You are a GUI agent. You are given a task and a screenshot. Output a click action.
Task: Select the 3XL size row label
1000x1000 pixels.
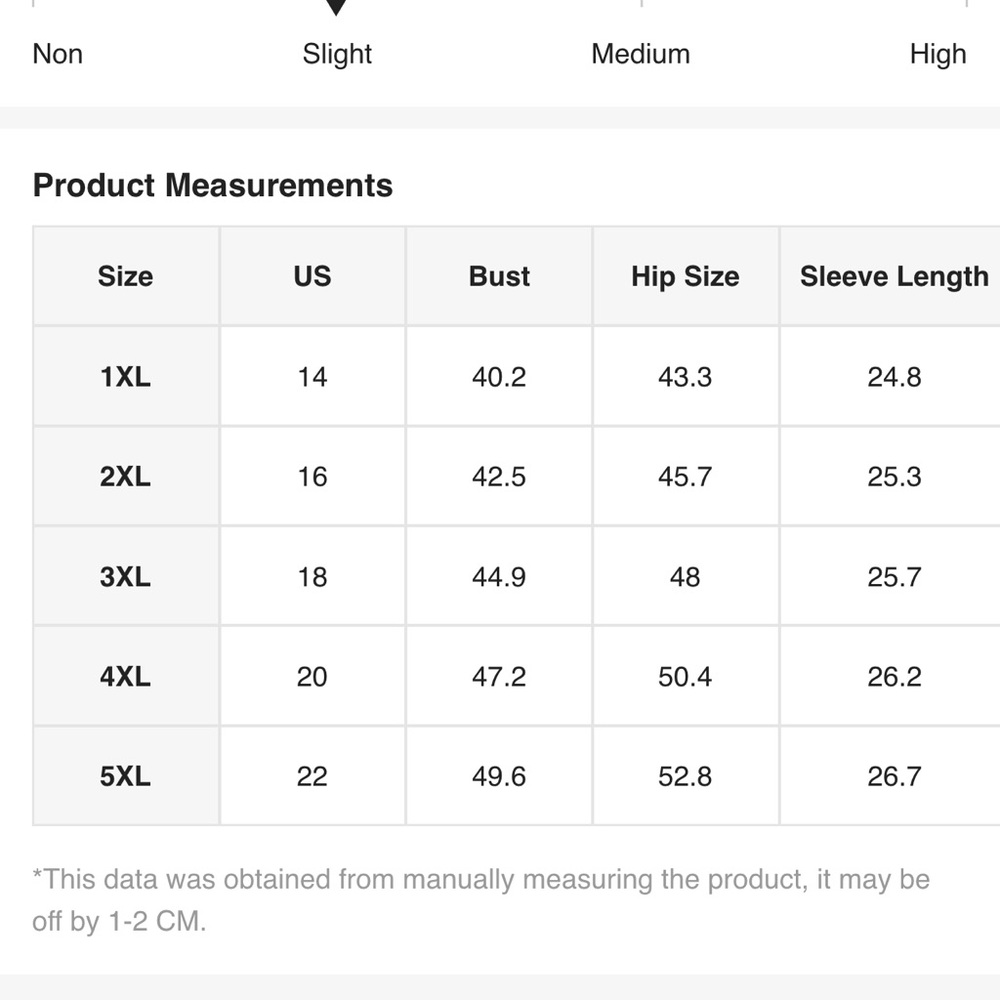tap(126, 577)
